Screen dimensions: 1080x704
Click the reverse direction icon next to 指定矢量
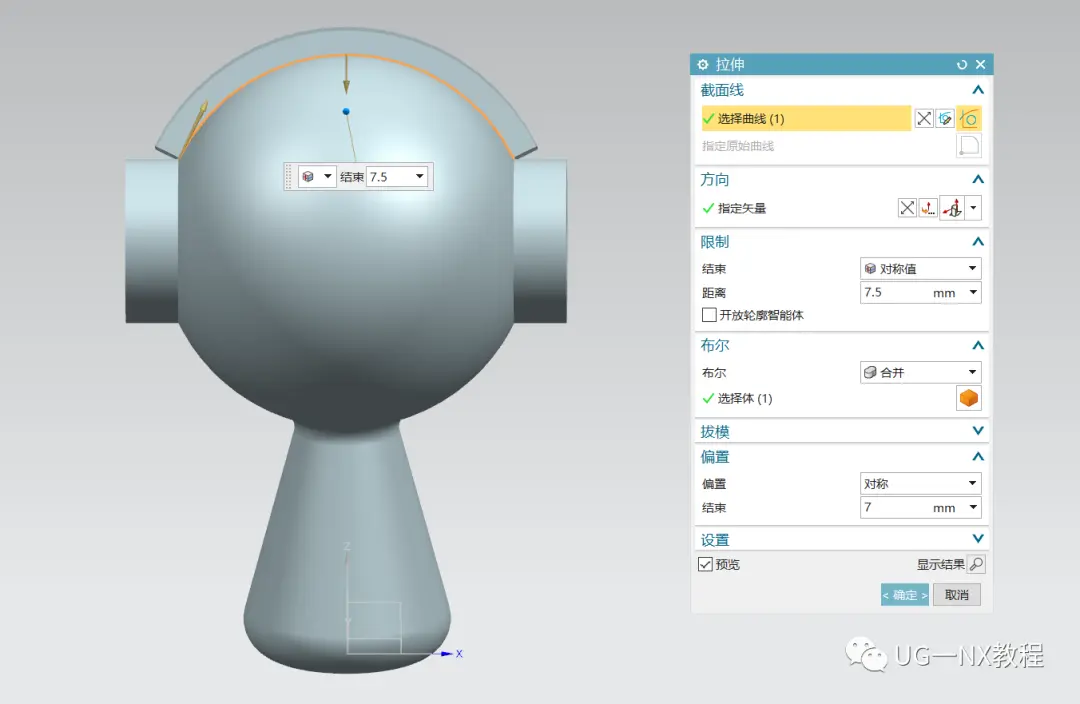[x=907, y=208]
